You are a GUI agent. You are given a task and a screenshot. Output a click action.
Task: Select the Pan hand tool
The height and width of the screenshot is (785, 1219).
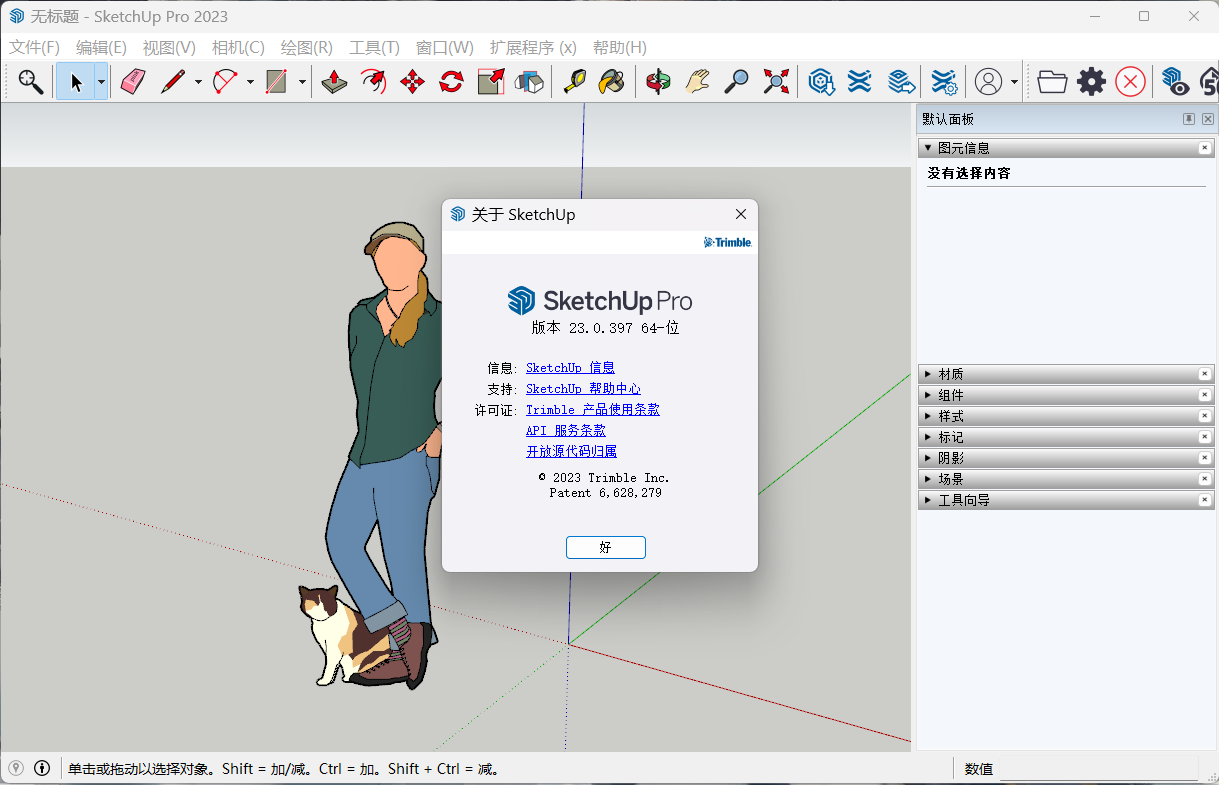[697, 81]
